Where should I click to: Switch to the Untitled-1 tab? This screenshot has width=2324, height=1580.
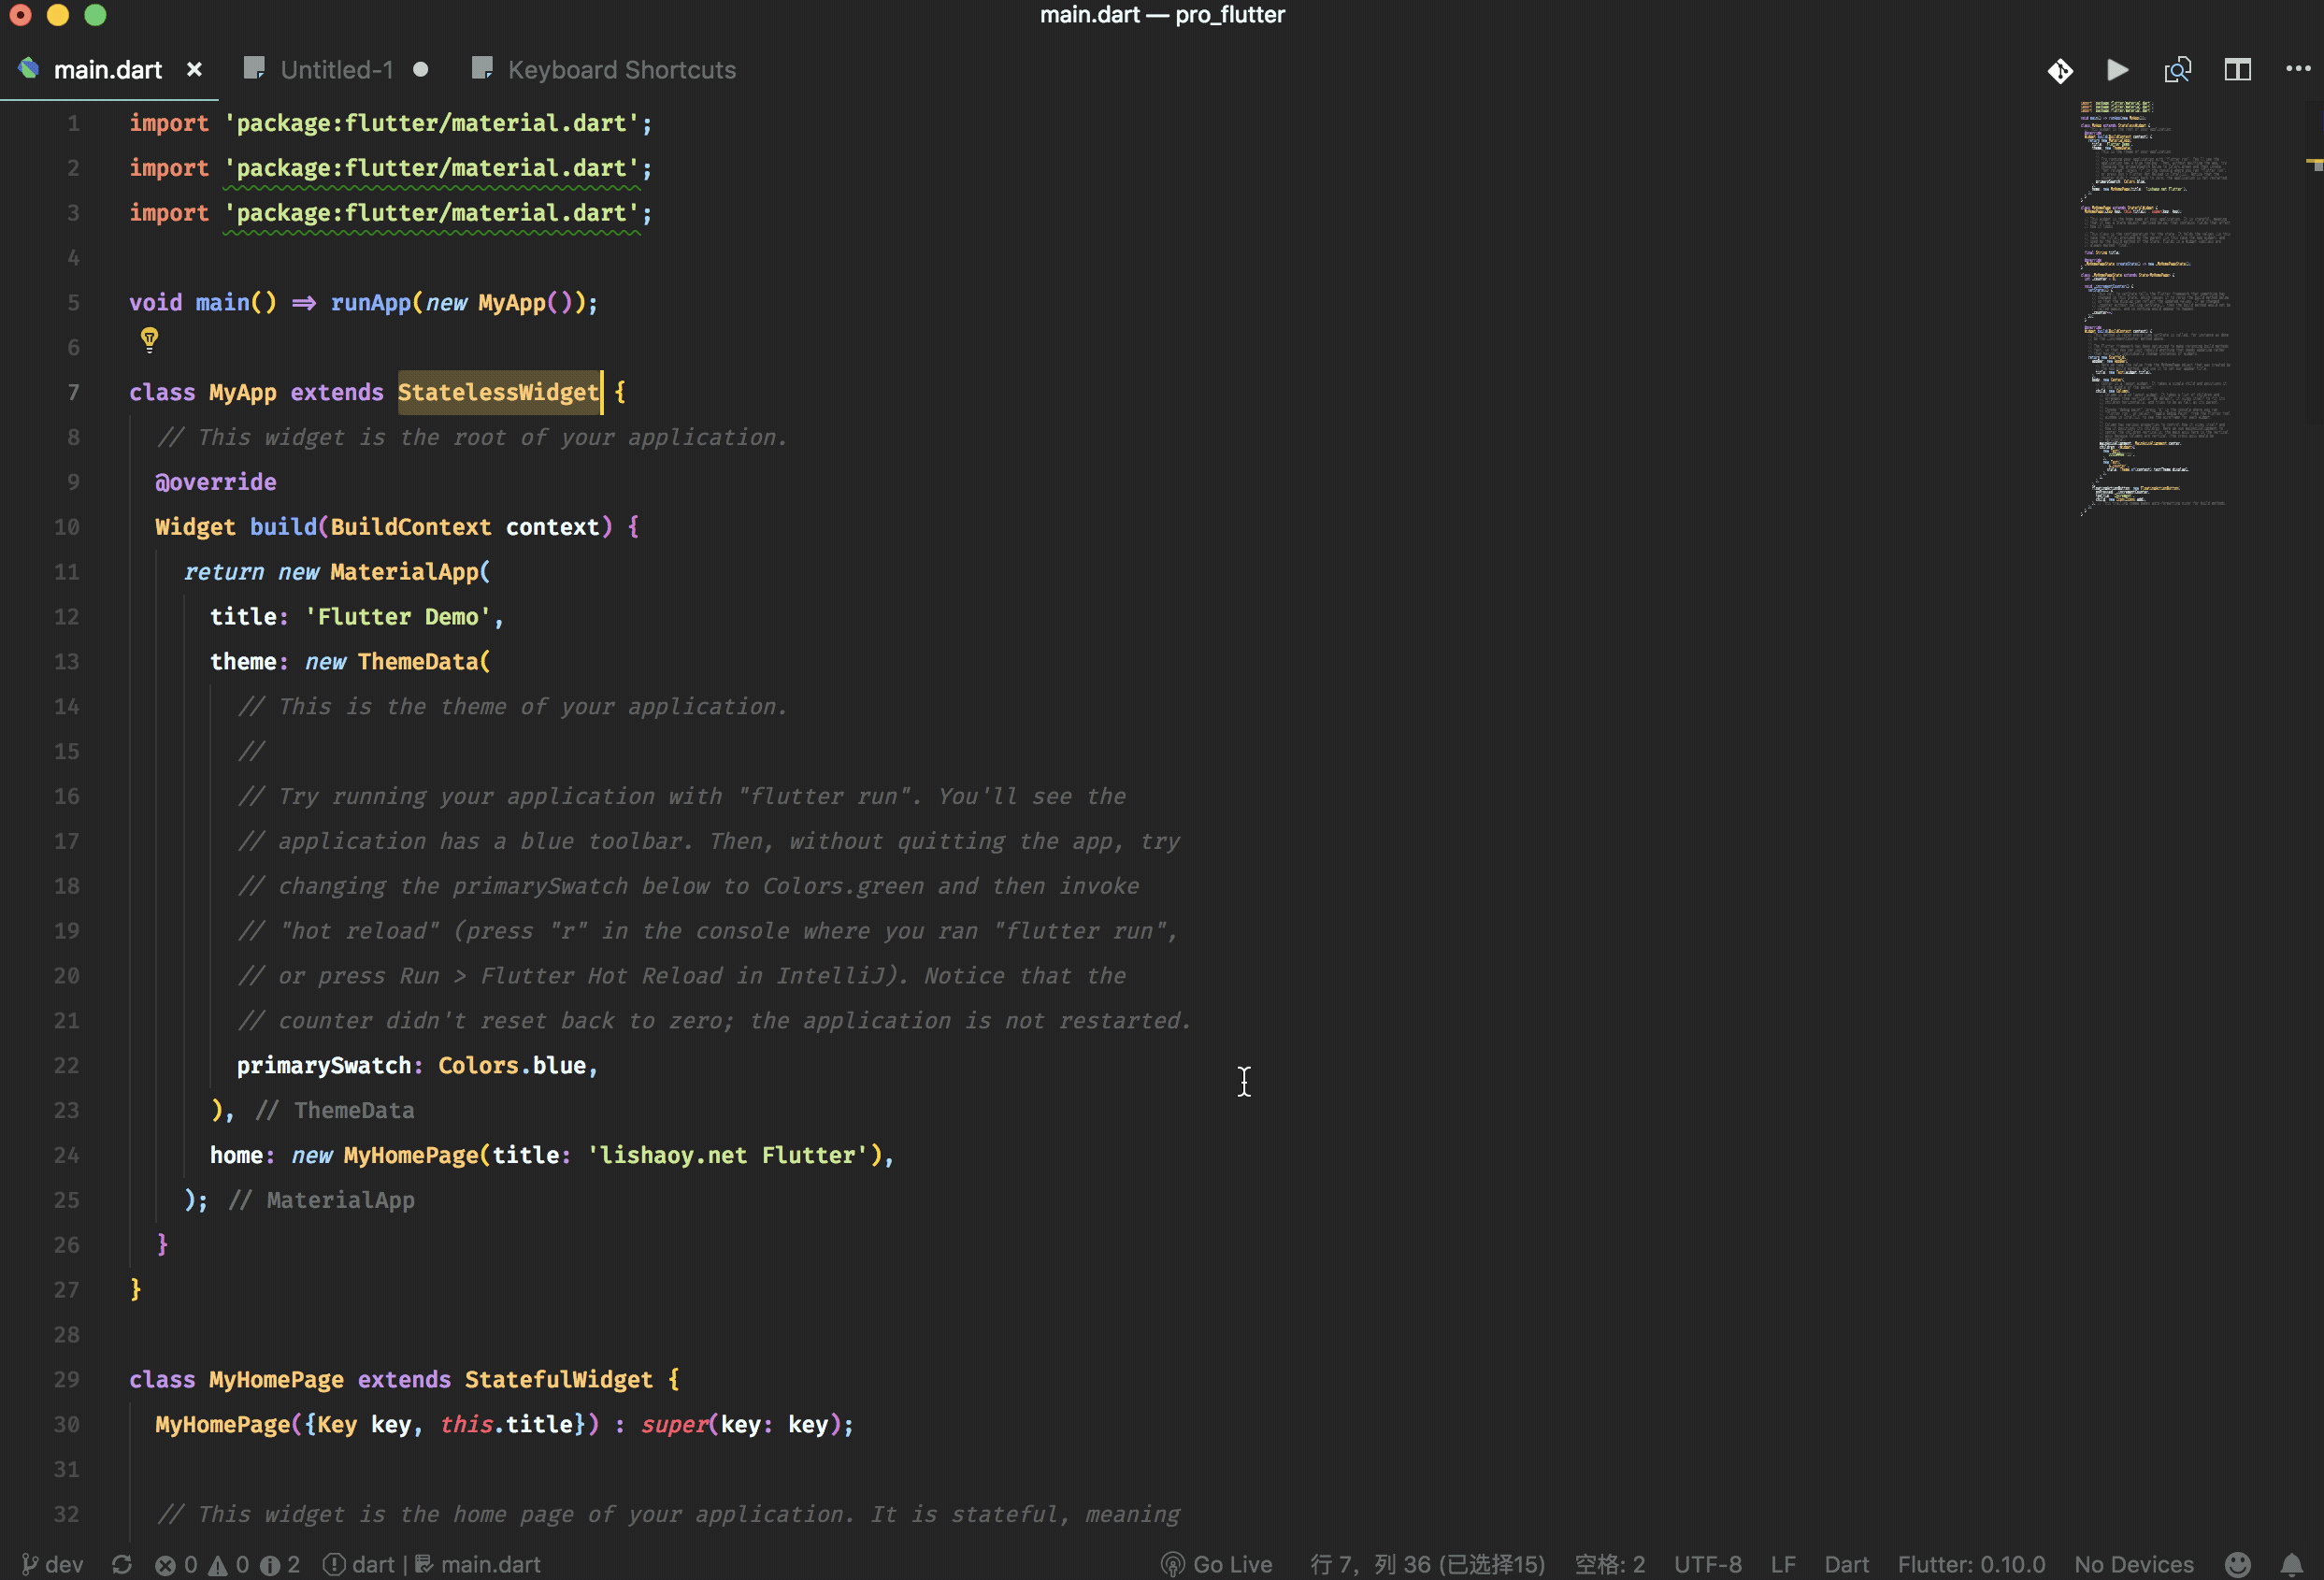pyautogui.click(x=336, y=70)
